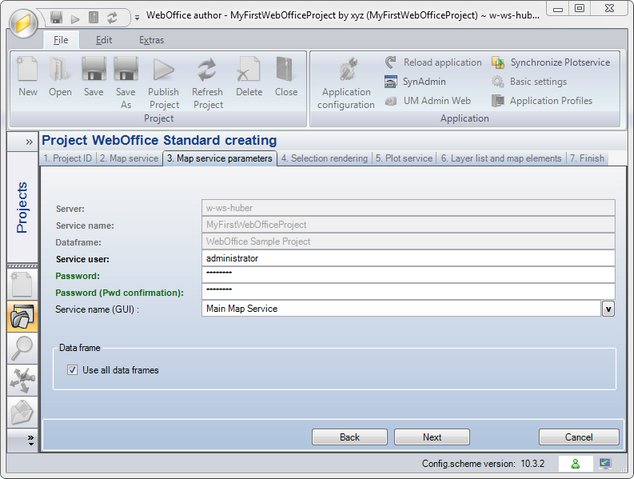Click Refresh icon in quick access toolbar

pyautogui.click(x=112, y=17)
